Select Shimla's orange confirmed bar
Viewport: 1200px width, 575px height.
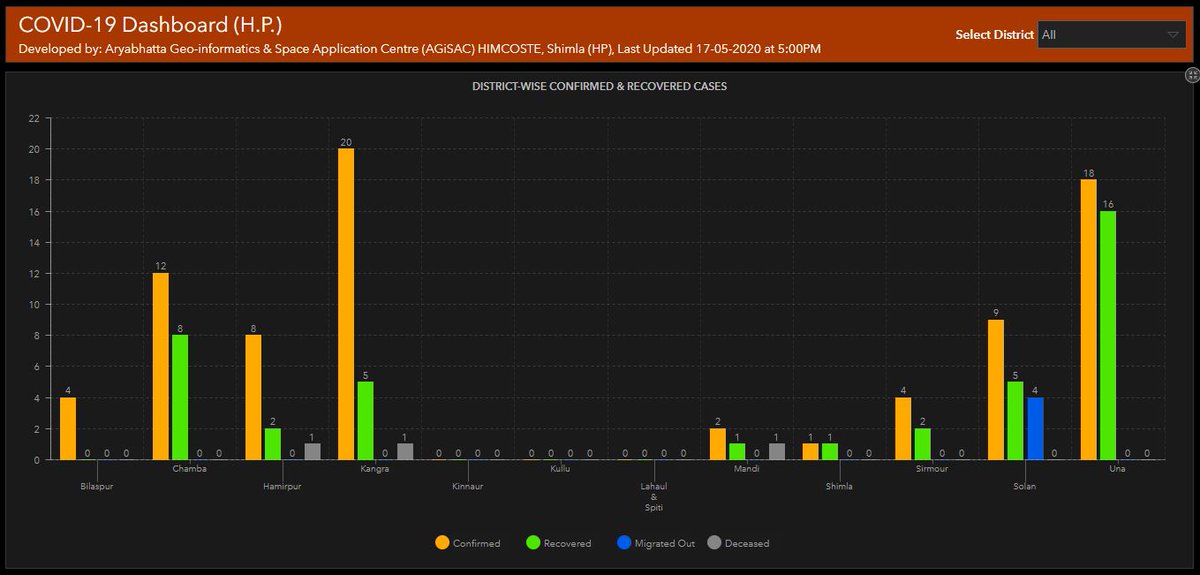tap(811, 452)
